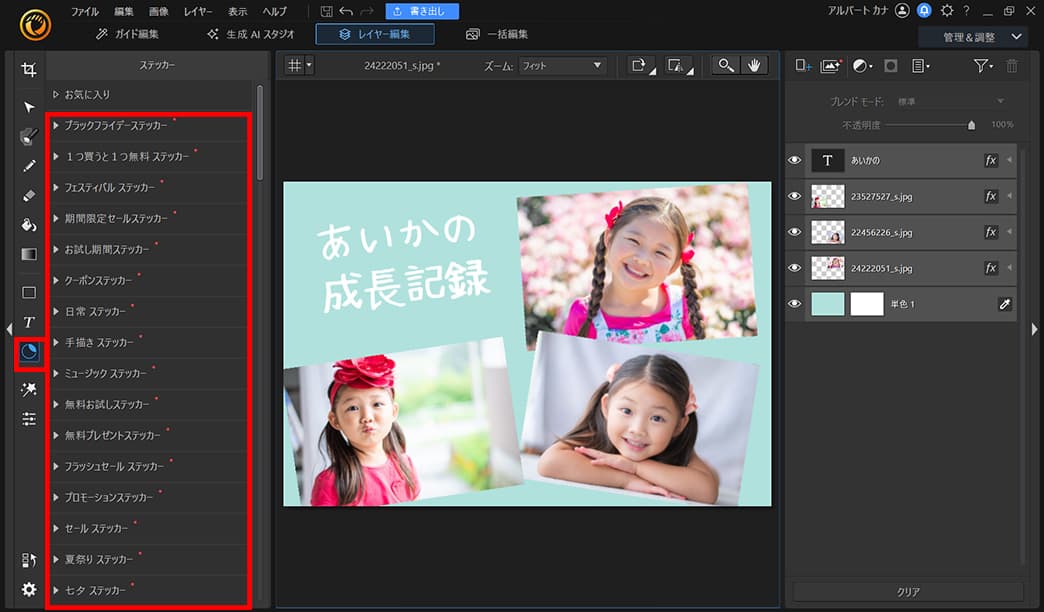Image resolution: width=1044 pixels, height=612 pixels.
Task: Click the add image layer icon
Action: pos(830,66)
